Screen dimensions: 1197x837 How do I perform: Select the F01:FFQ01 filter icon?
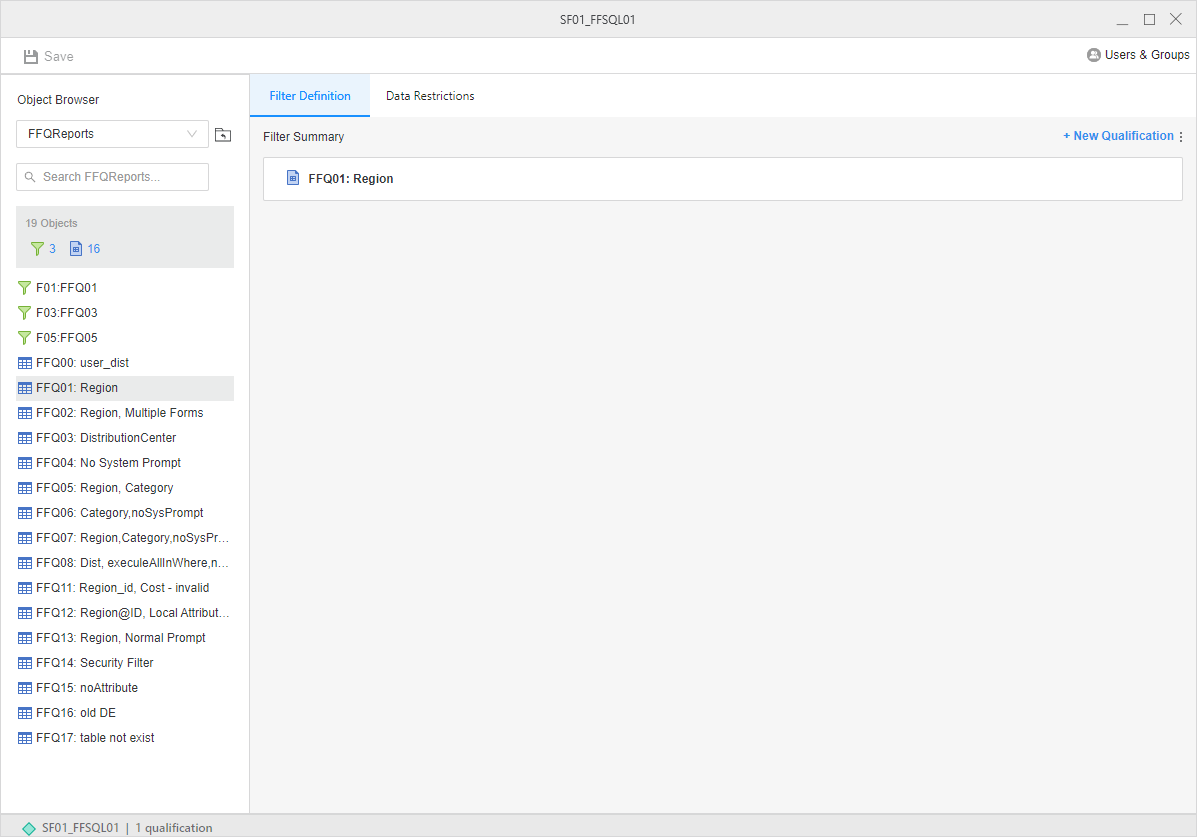click(25, 288)
